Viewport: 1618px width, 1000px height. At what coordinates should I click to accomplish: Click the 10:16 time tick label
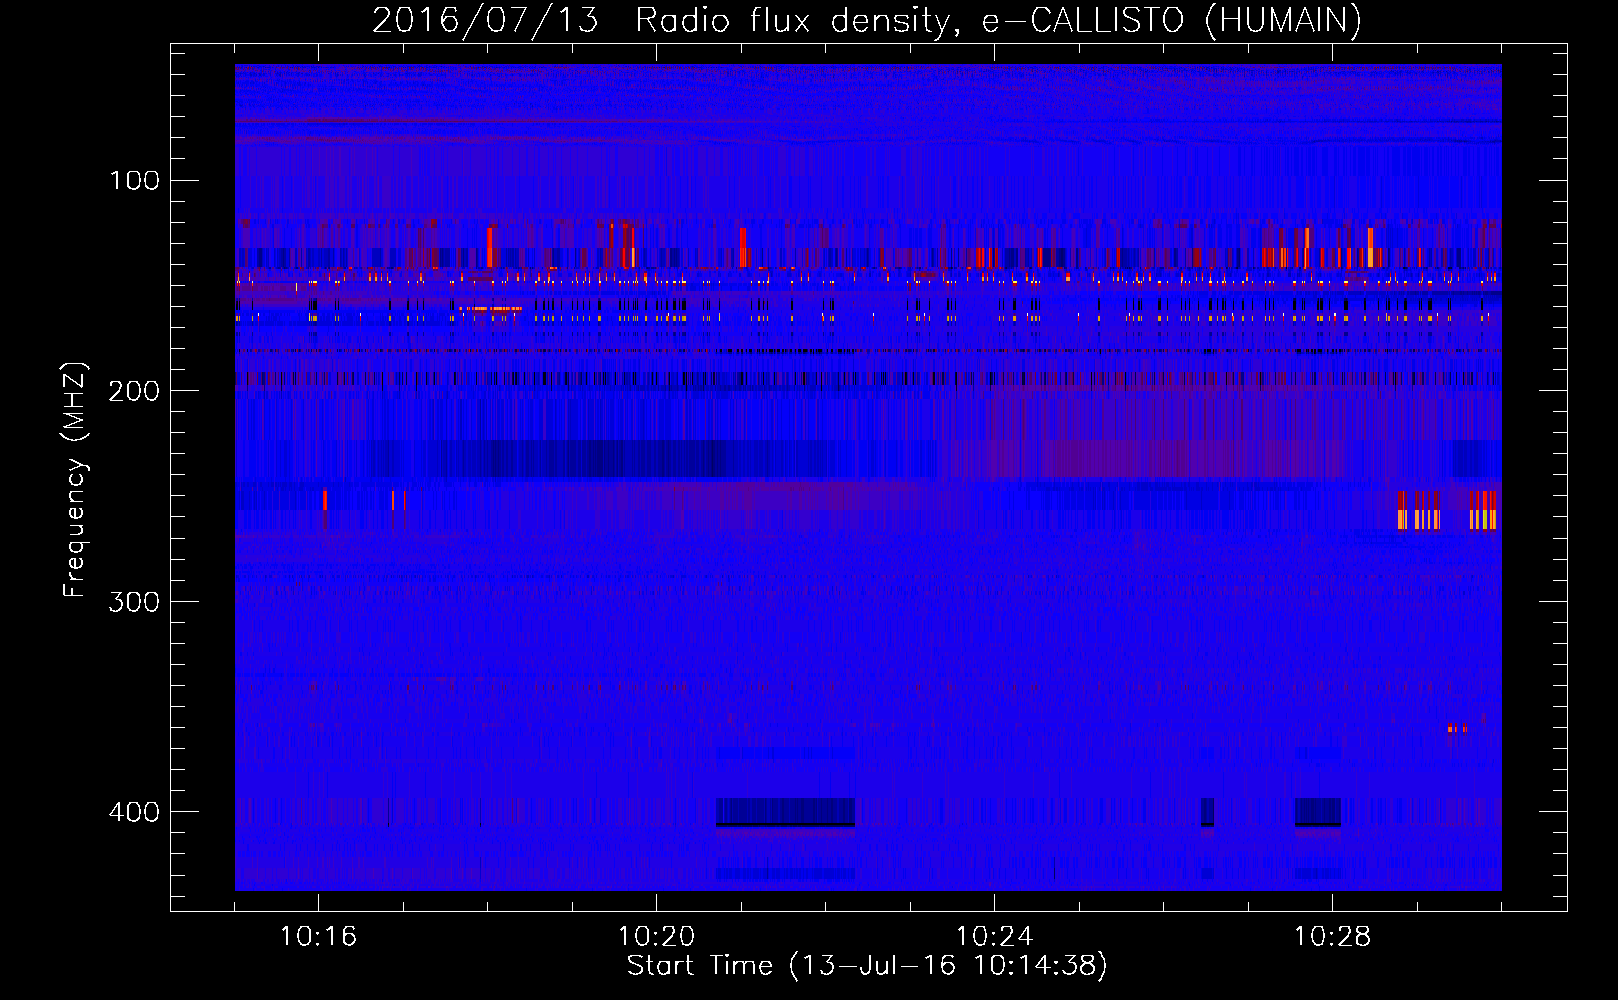point(318,937)
